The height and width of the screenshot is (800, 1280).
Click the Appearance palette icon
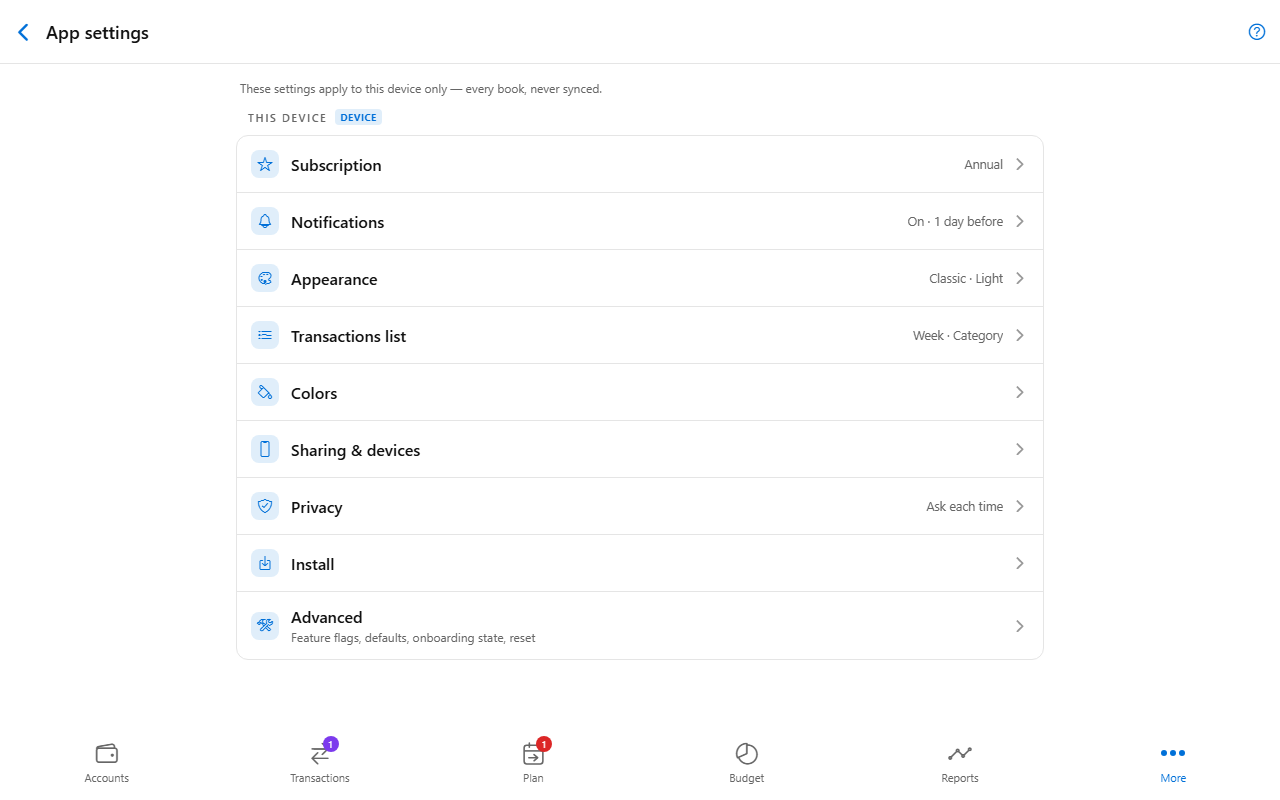[x=265, y=278]
